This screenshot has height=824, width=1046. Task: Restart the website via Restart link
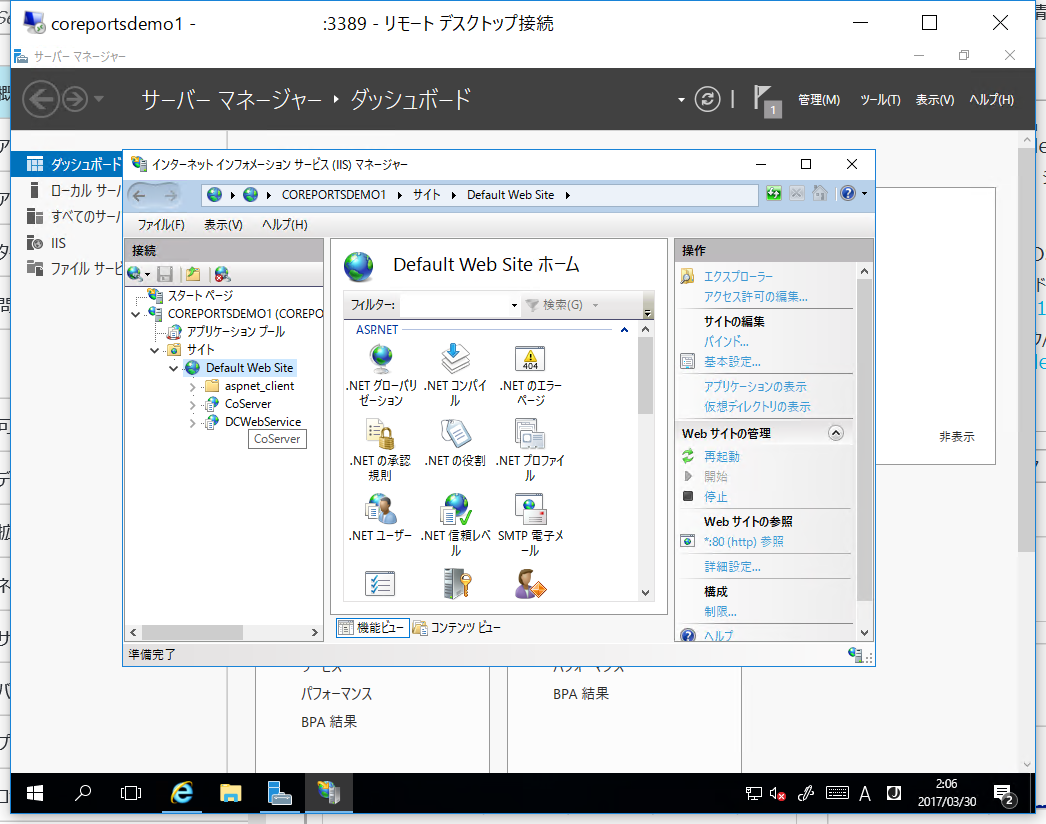point(722,456)
